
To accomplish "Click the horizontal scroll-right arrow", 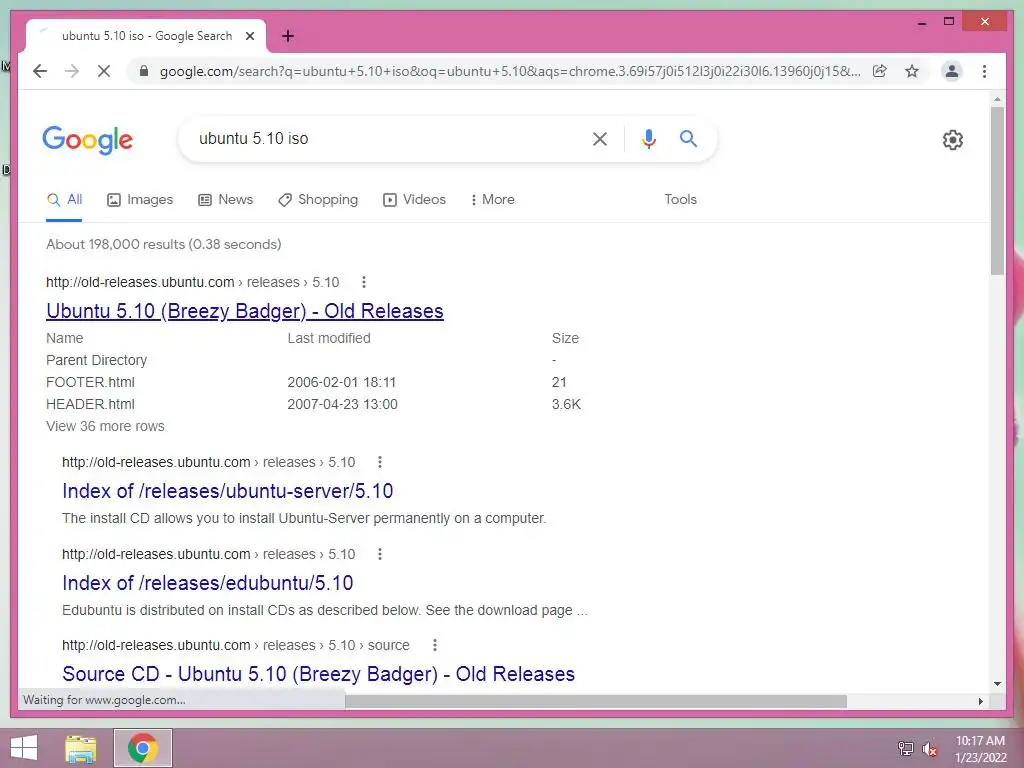I will (980, 701).
